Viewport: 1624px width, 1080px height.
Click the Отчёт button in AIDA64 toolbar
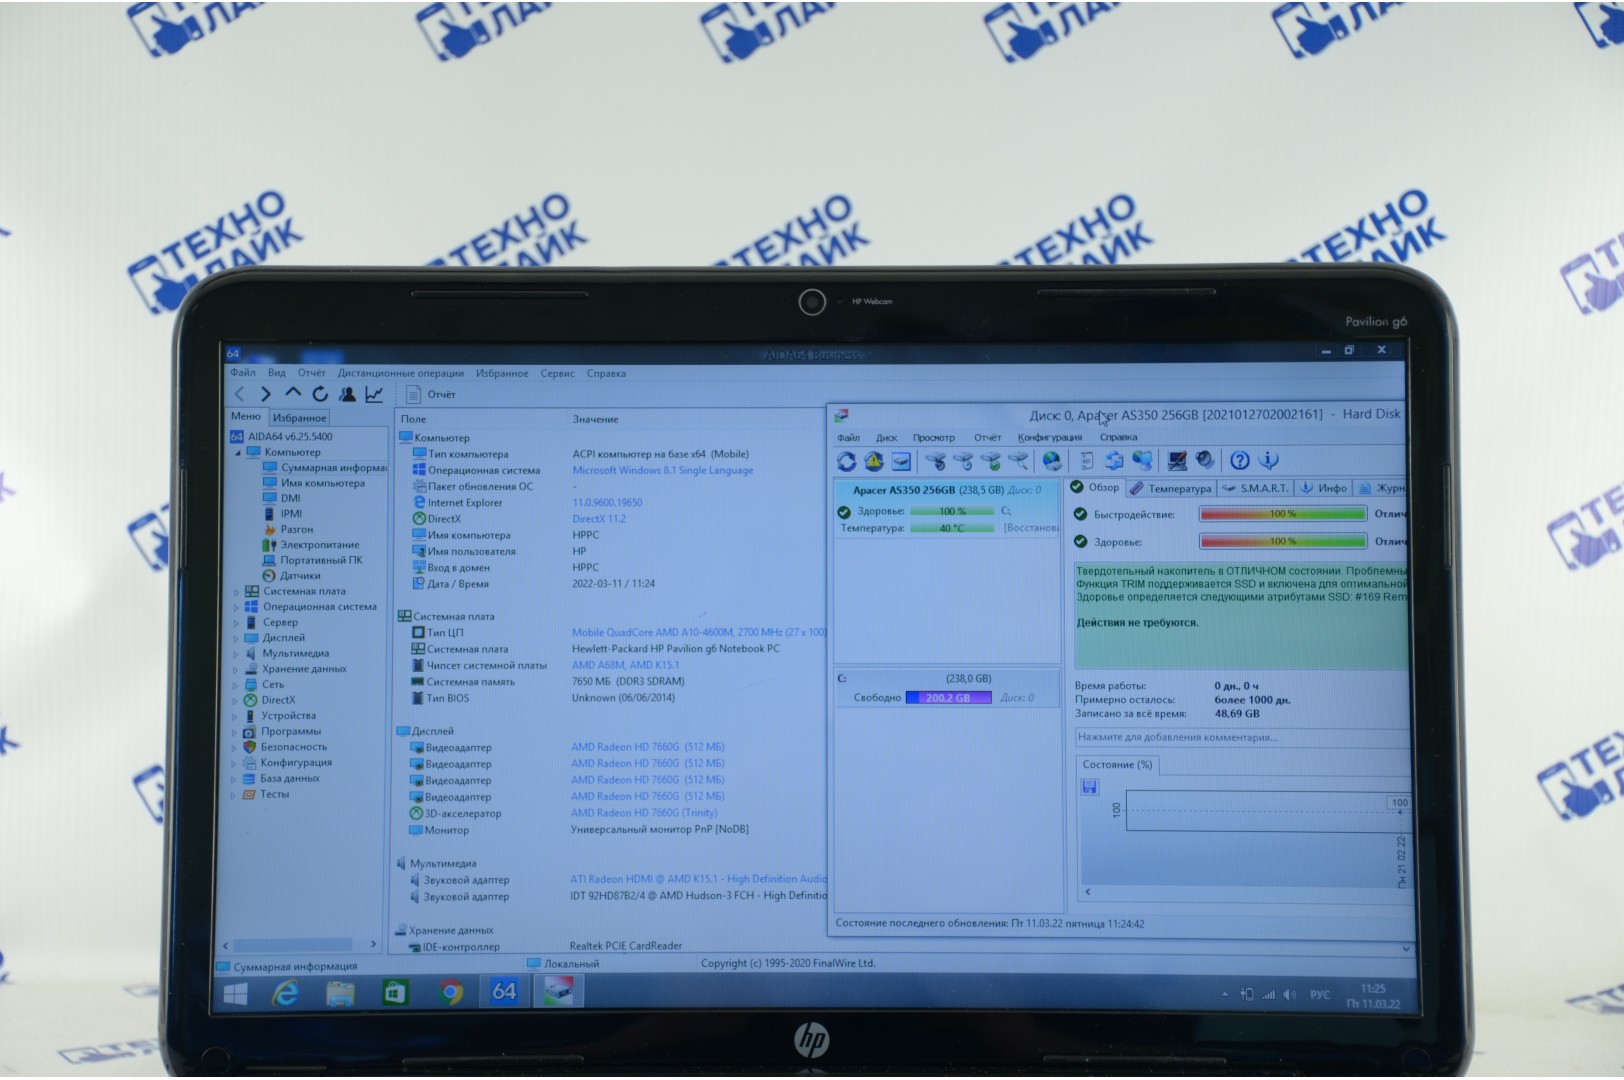pyautogui.click(x=431, y=394)
